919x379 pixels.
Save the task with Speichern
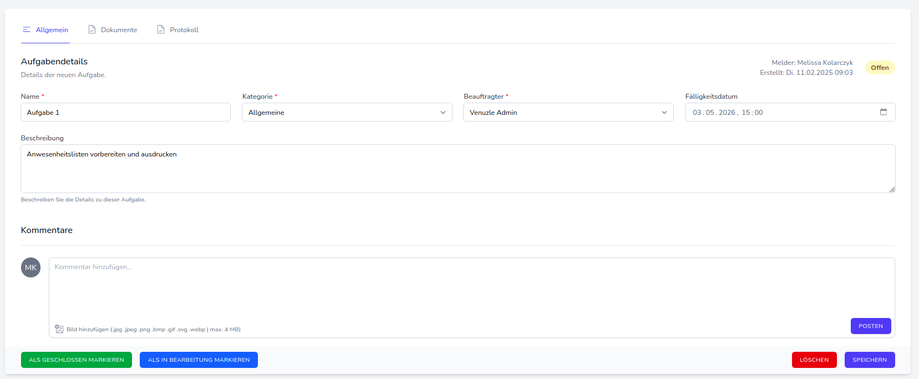pos(870,360)
